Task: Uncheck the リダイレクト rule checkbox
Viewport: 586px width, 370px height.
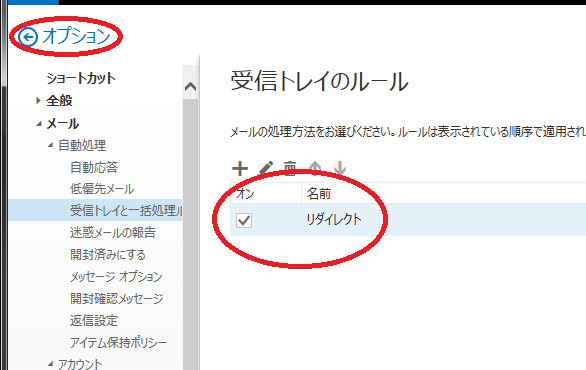Action: click(244, 220)
